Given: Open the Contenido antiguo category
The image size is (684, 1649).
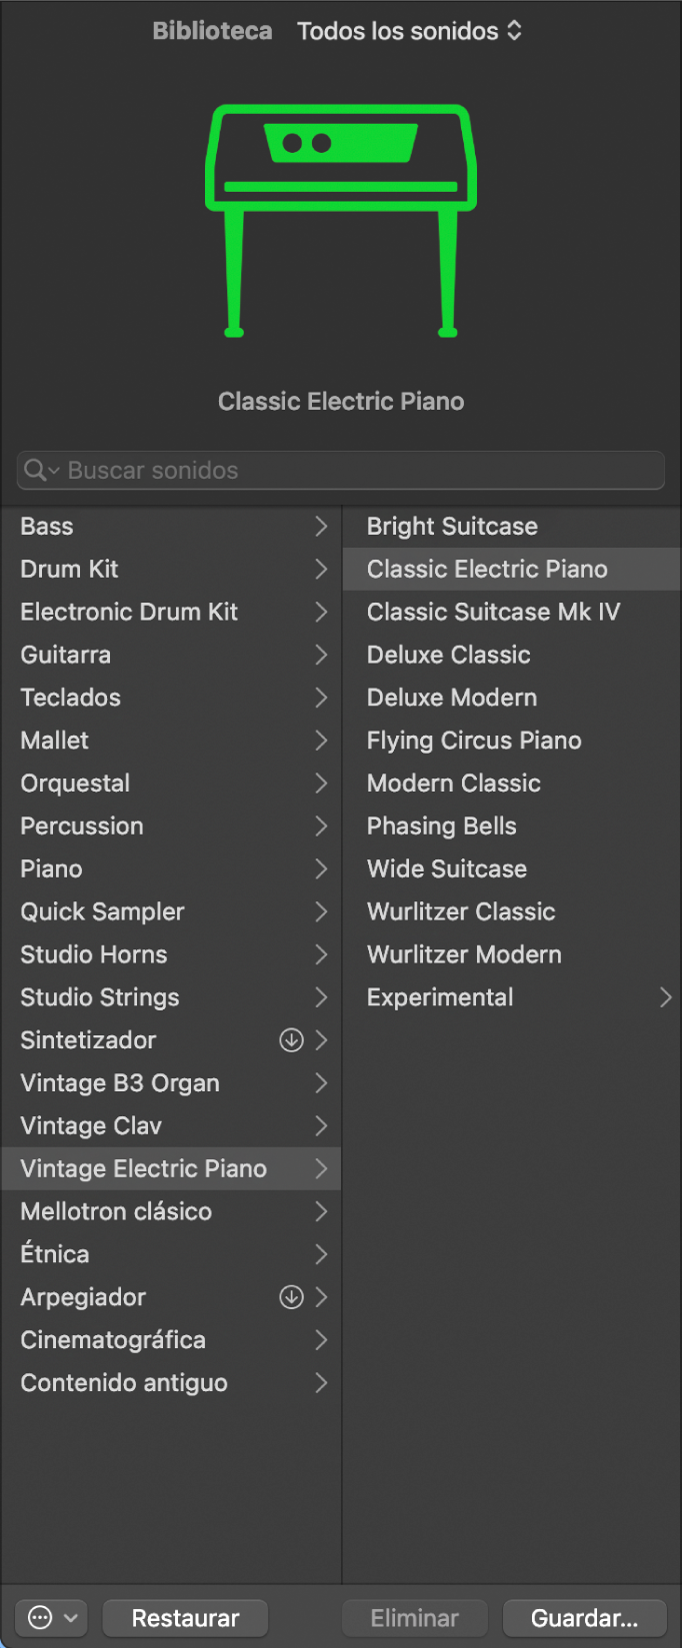Looking at the screenshot, I should (124, 1383).
